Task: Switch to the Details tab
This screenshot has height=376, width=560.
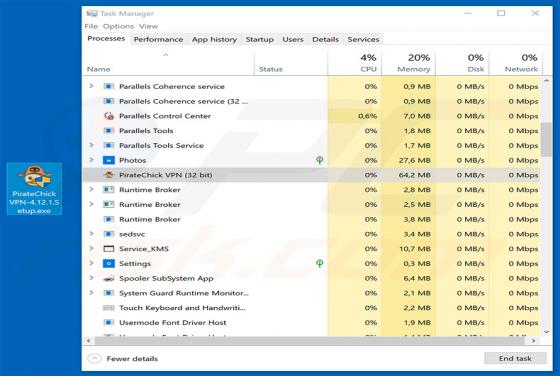Action: click(325, 39)
